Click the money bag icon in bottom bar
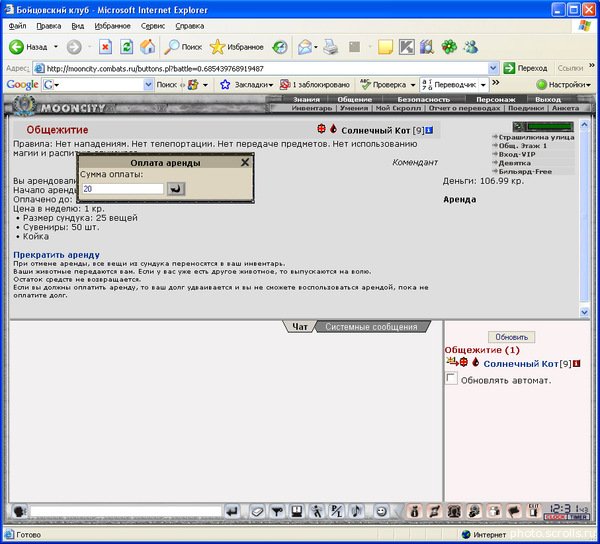600x544 pixels. (414, 511)
